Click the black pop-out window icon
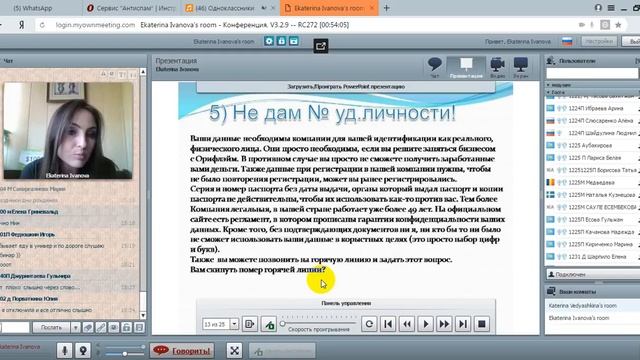This screenshot has height=360, width=640. (x=321, y=46)
